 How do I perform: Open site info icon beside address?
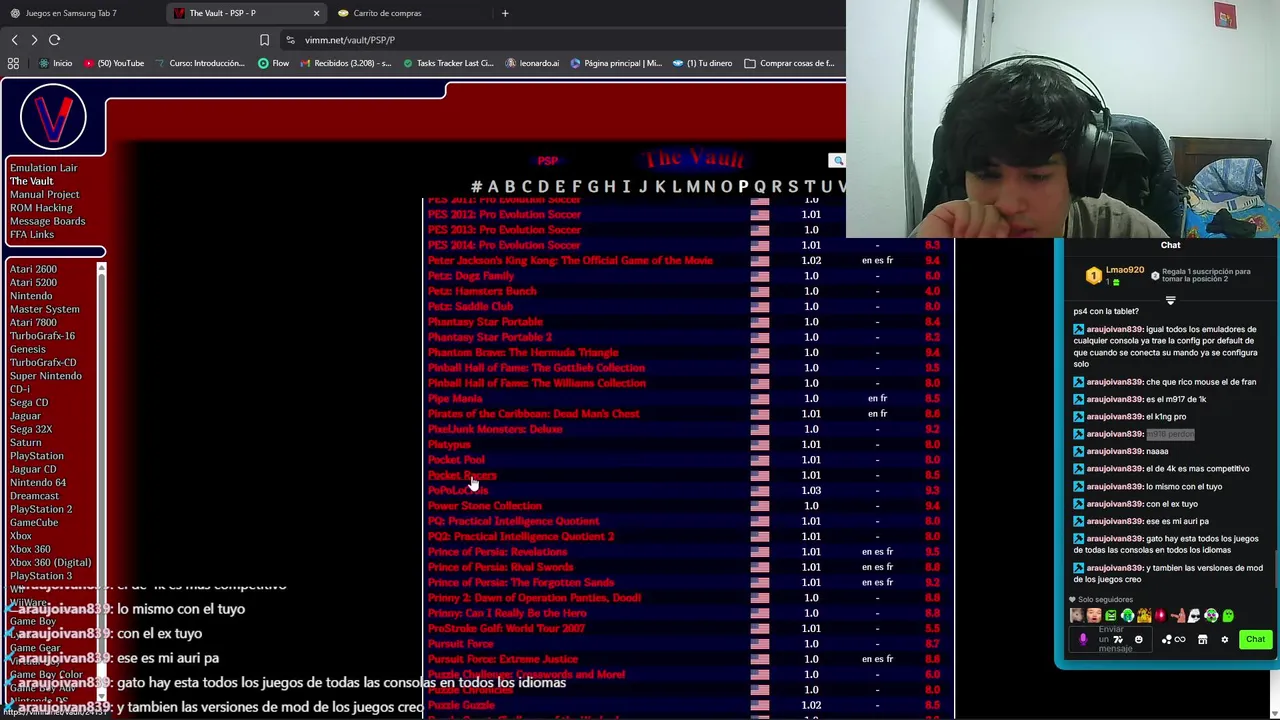click(x=290, y=40)
